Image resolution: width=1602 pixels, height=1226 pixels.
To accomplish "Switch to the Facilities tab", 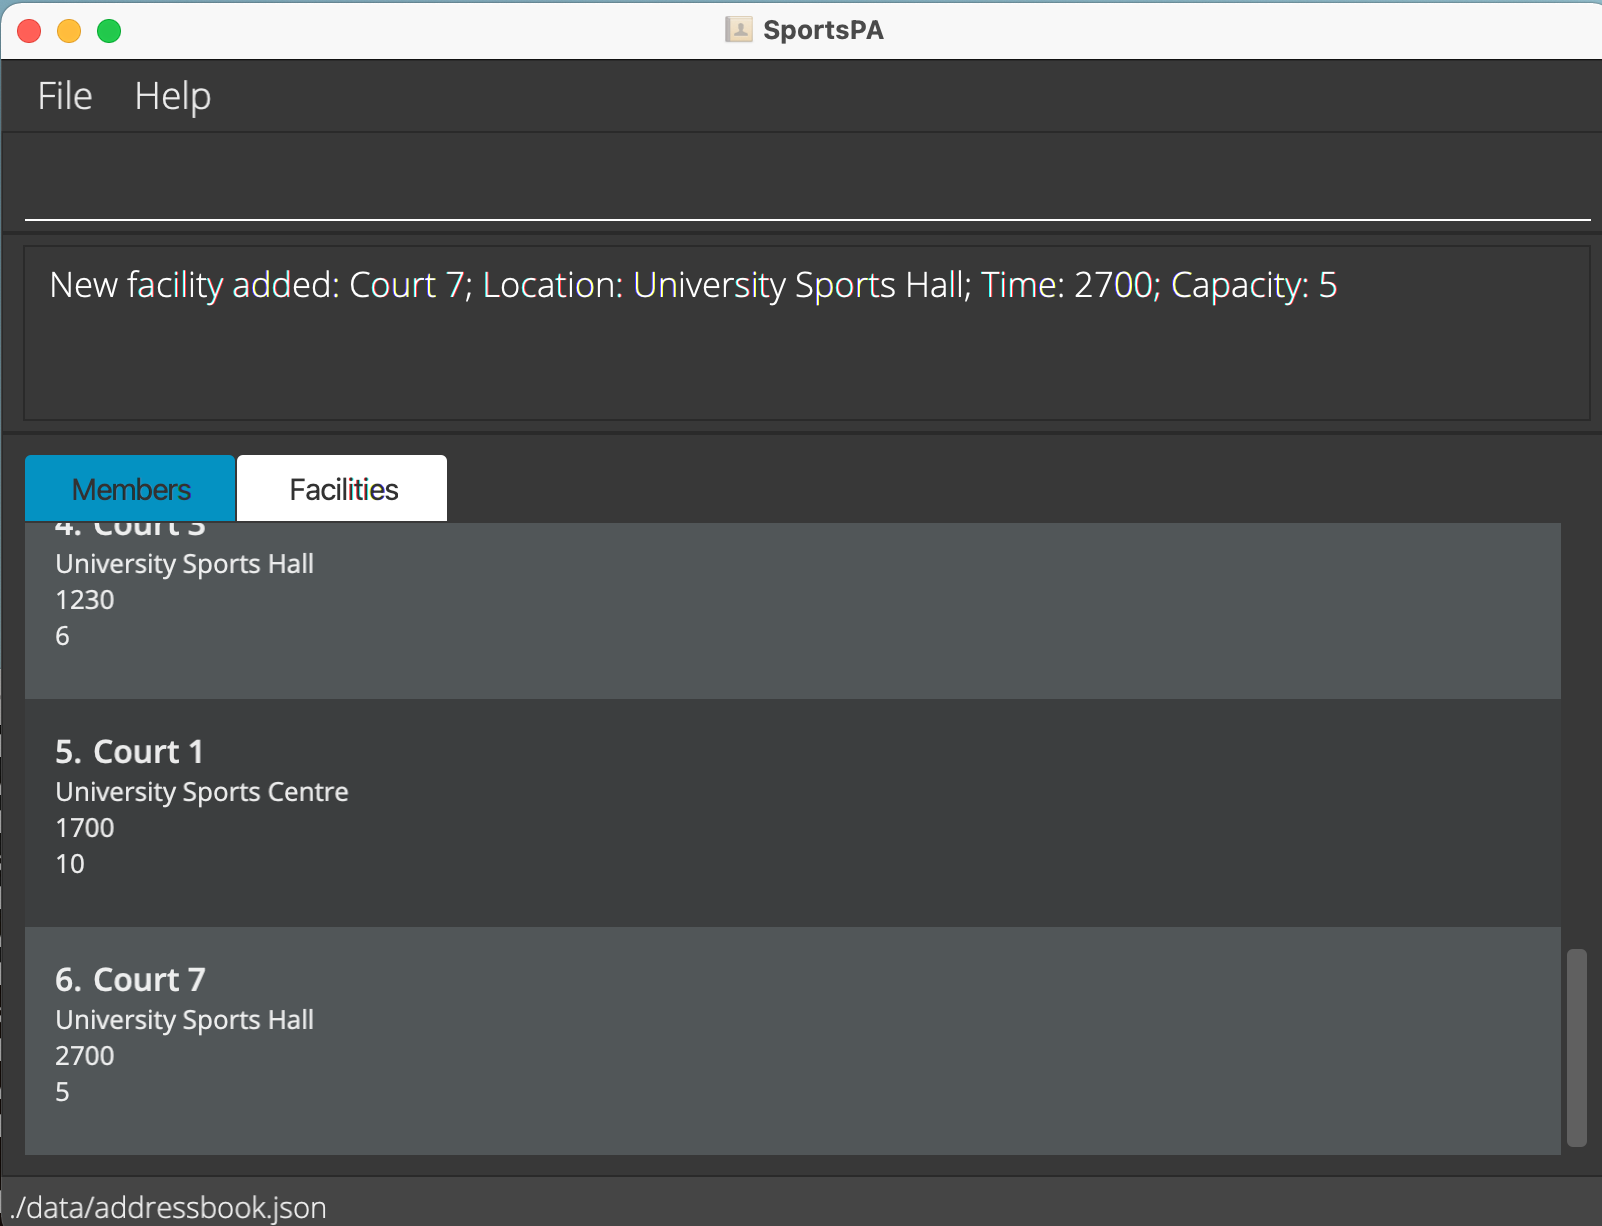I will click(x=343, y=489).
